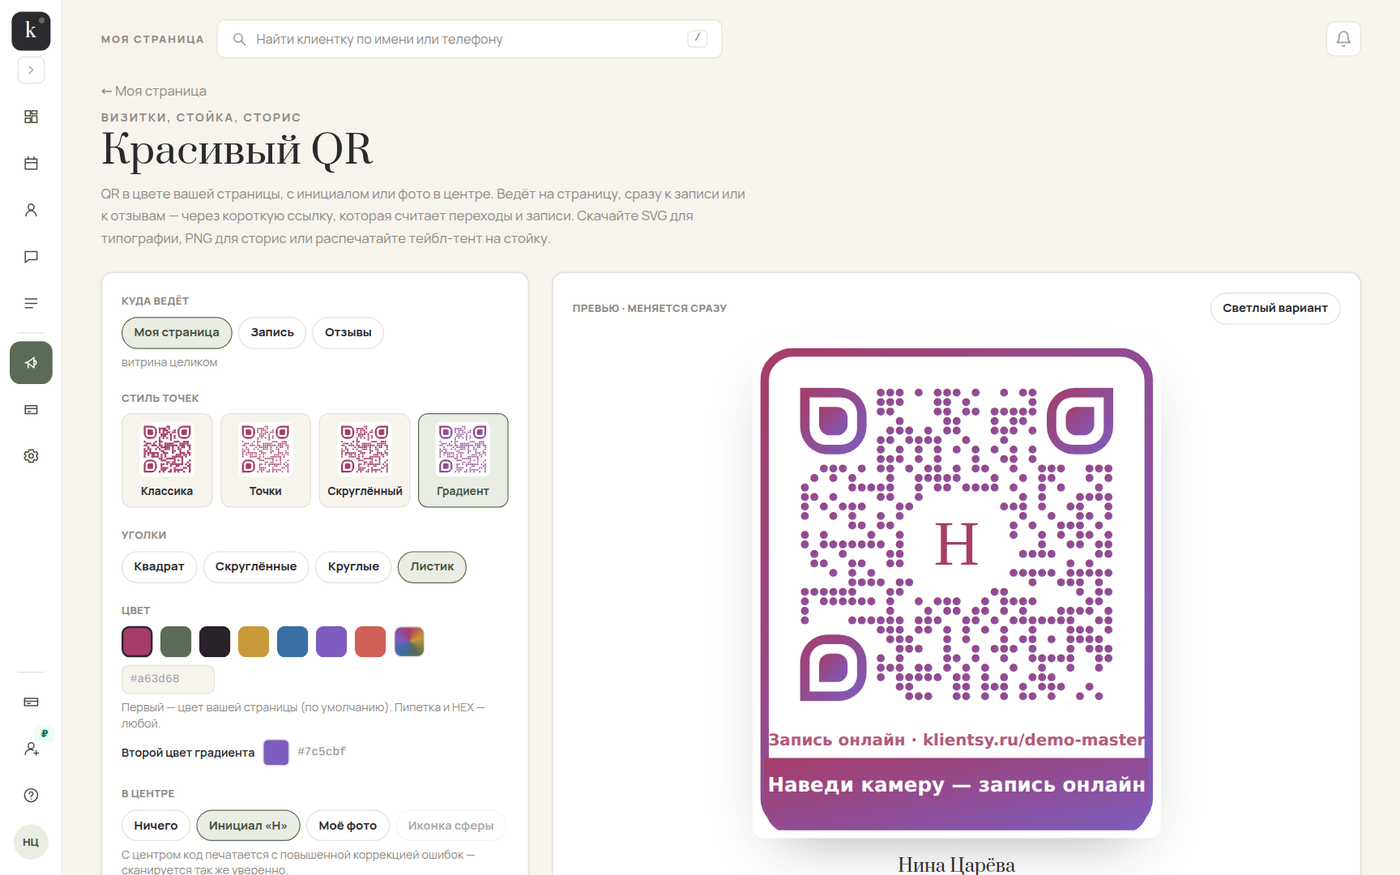Open the НЦ profile avatar
Screen dimensions: 1400x875
[x=31, y=842]
